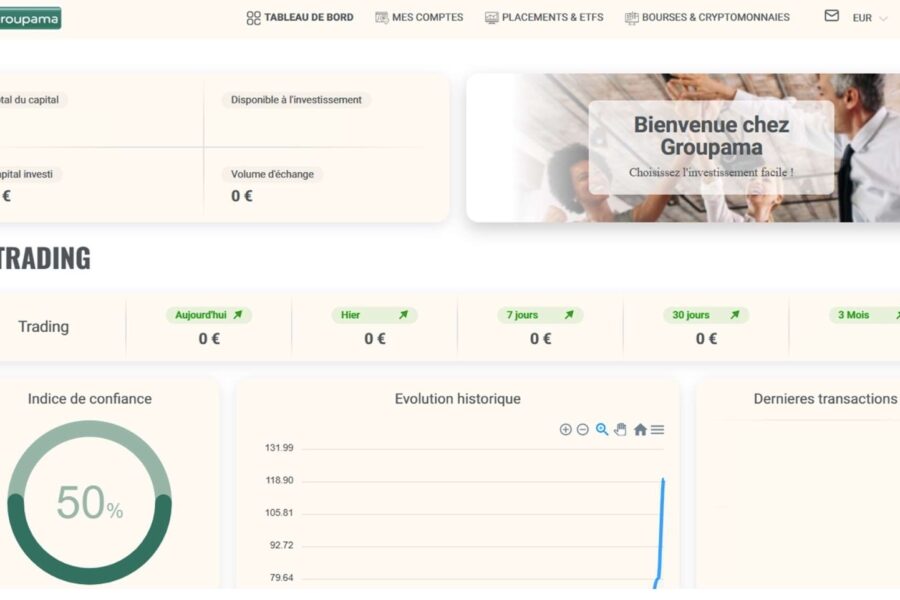Expand the EUR currency dropdown

(x=870, y=18)
